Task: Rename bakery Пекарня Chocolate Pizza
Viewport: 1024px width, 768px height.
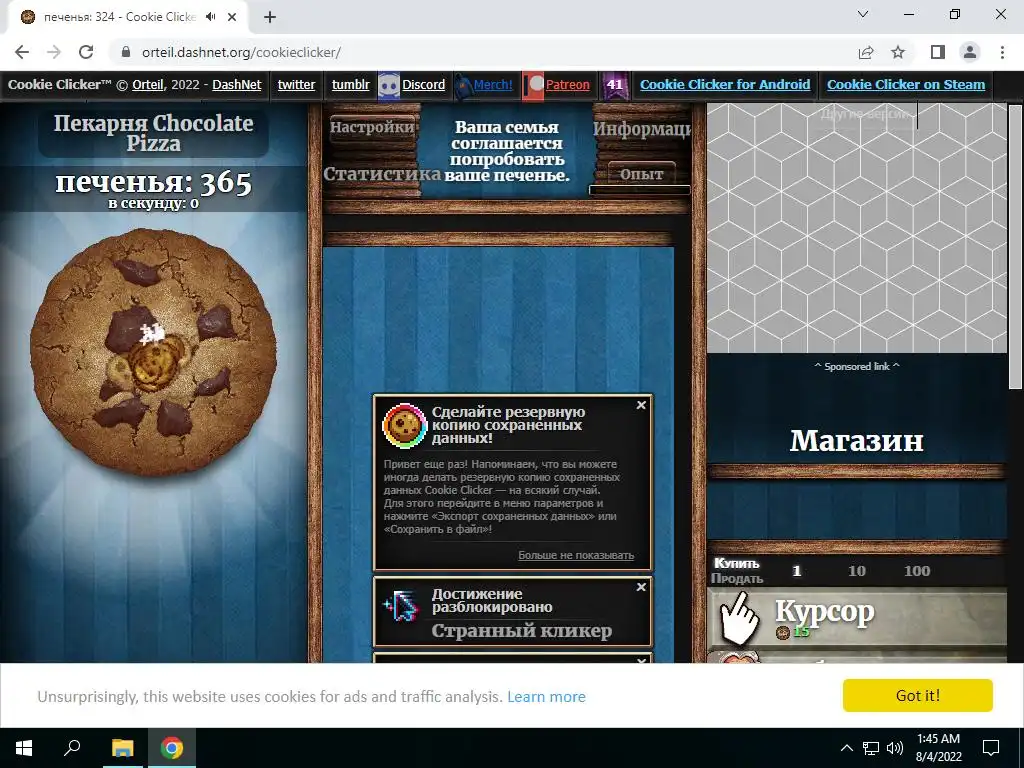Action: pos(153,133)
